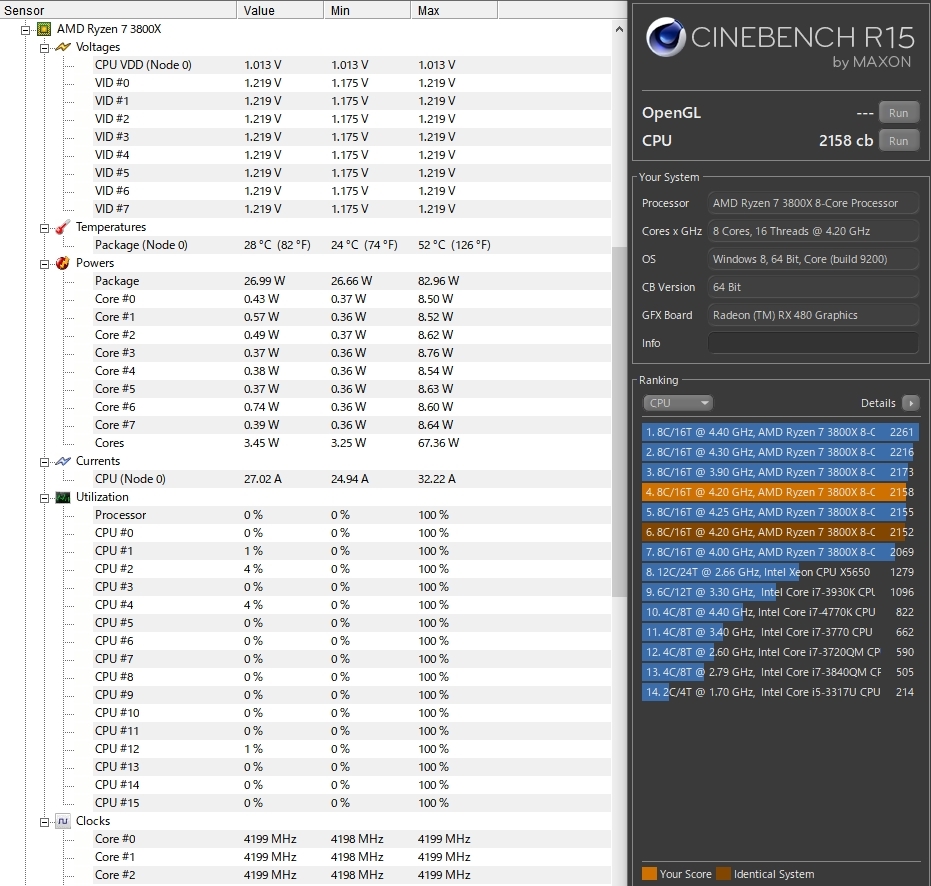Select the VID #7 voltage row
This screenshot has height=886, width=931.
pyautogui.click(x=352, y=208)
